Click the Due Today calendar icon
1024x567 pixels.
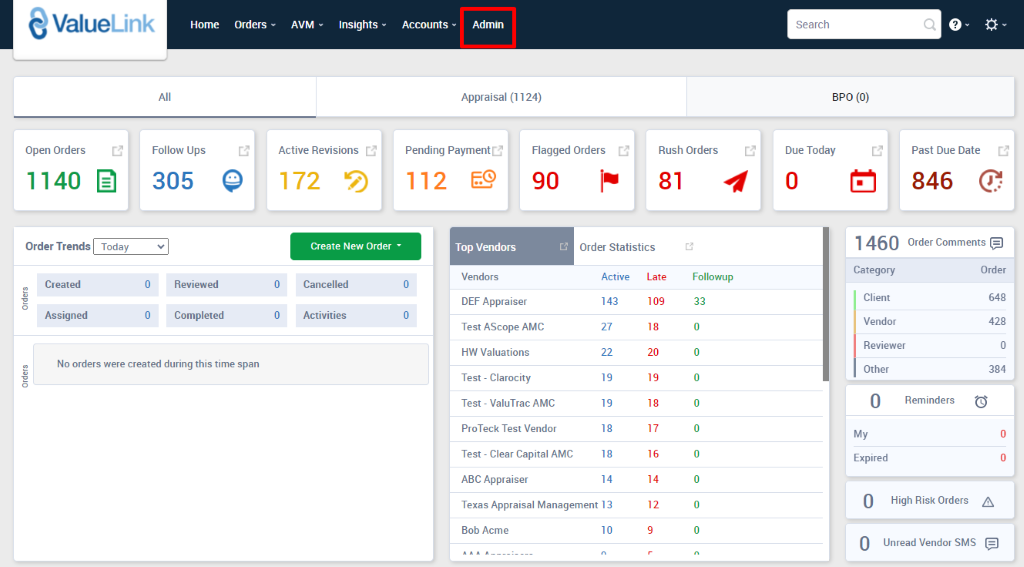863,181
